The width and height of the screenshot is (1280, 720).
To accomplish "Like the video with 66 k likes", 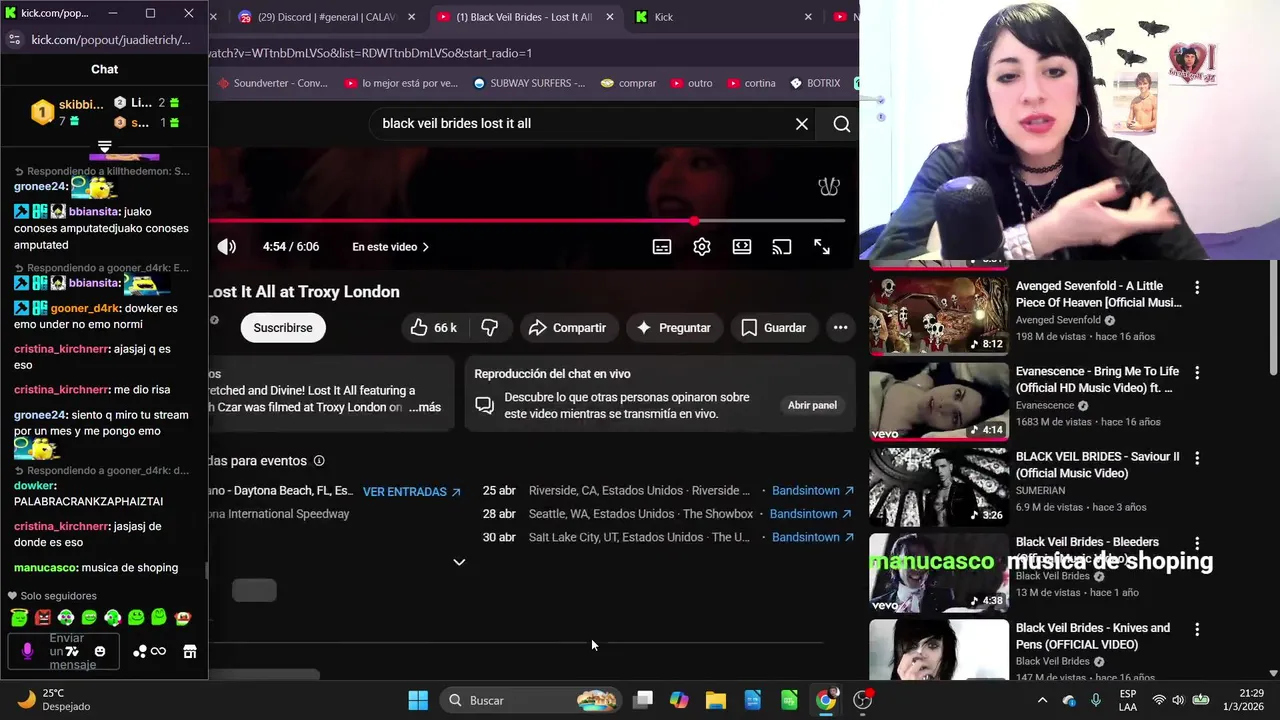I will tap(434, 328).
